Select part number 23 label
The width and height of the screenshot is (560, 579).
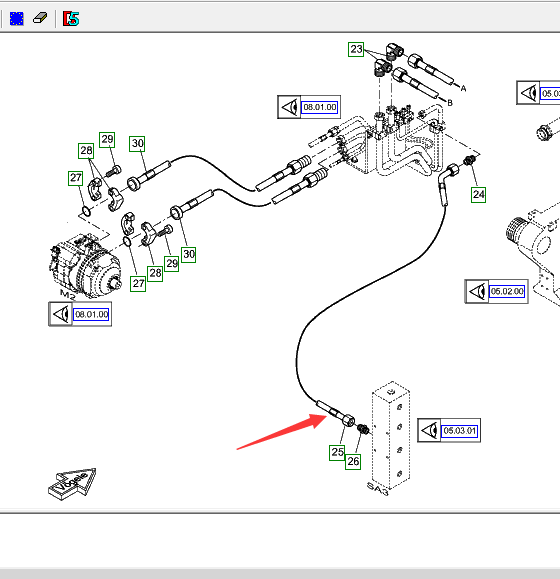click(356, 49)
